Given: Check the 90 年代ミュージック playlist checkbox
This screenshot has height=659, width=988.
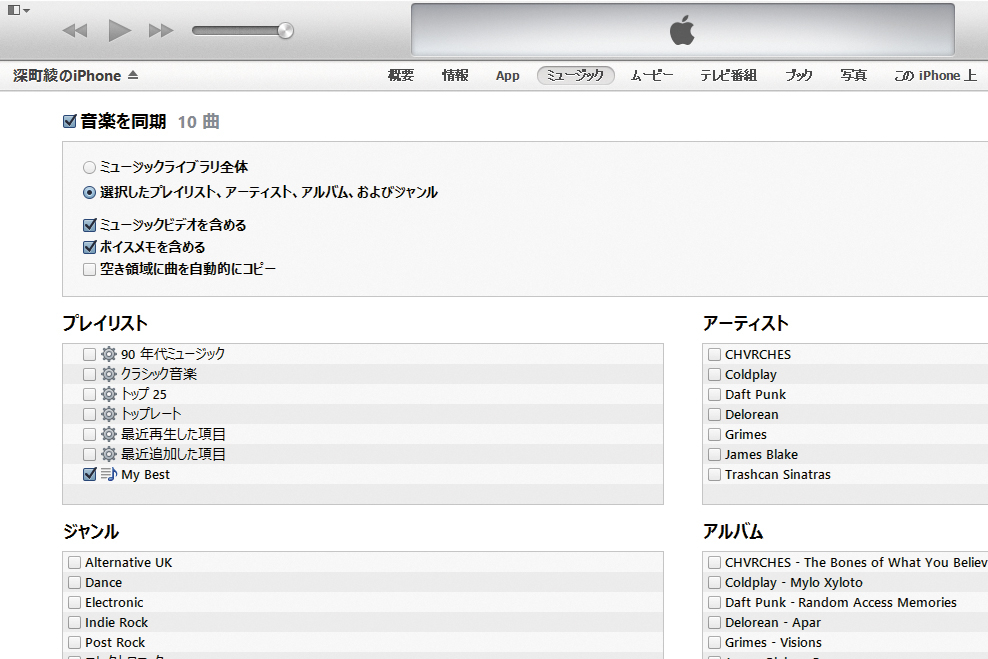Looking at the screenshot, I should pos(89,355).
